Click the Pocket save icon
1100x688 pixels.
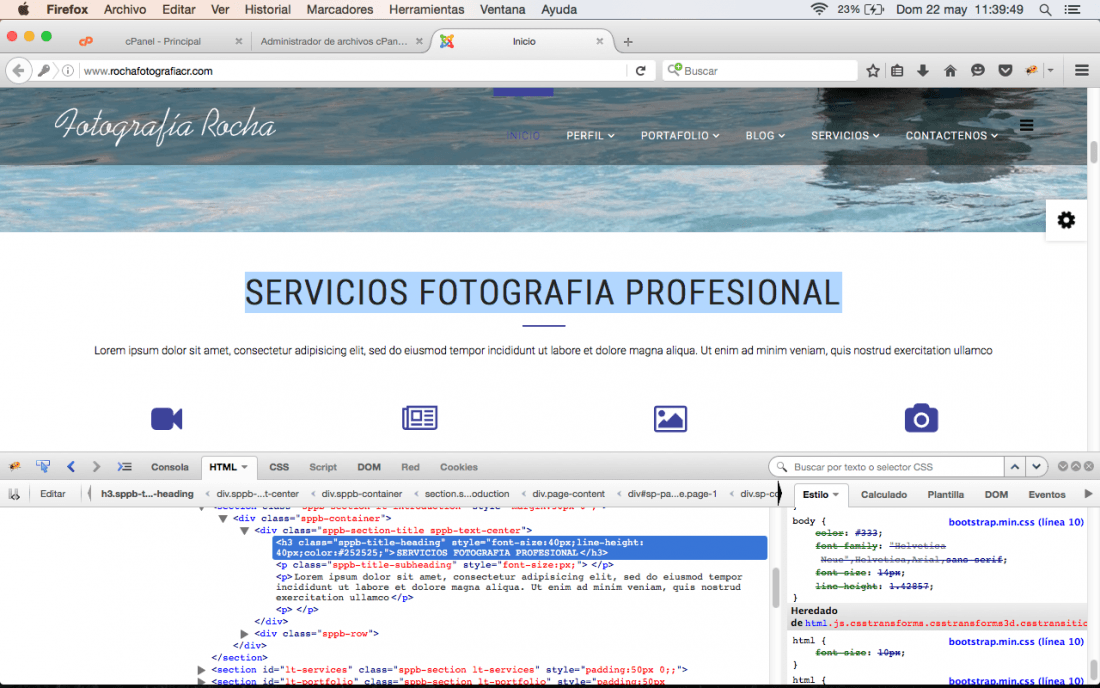[1005, 71]
